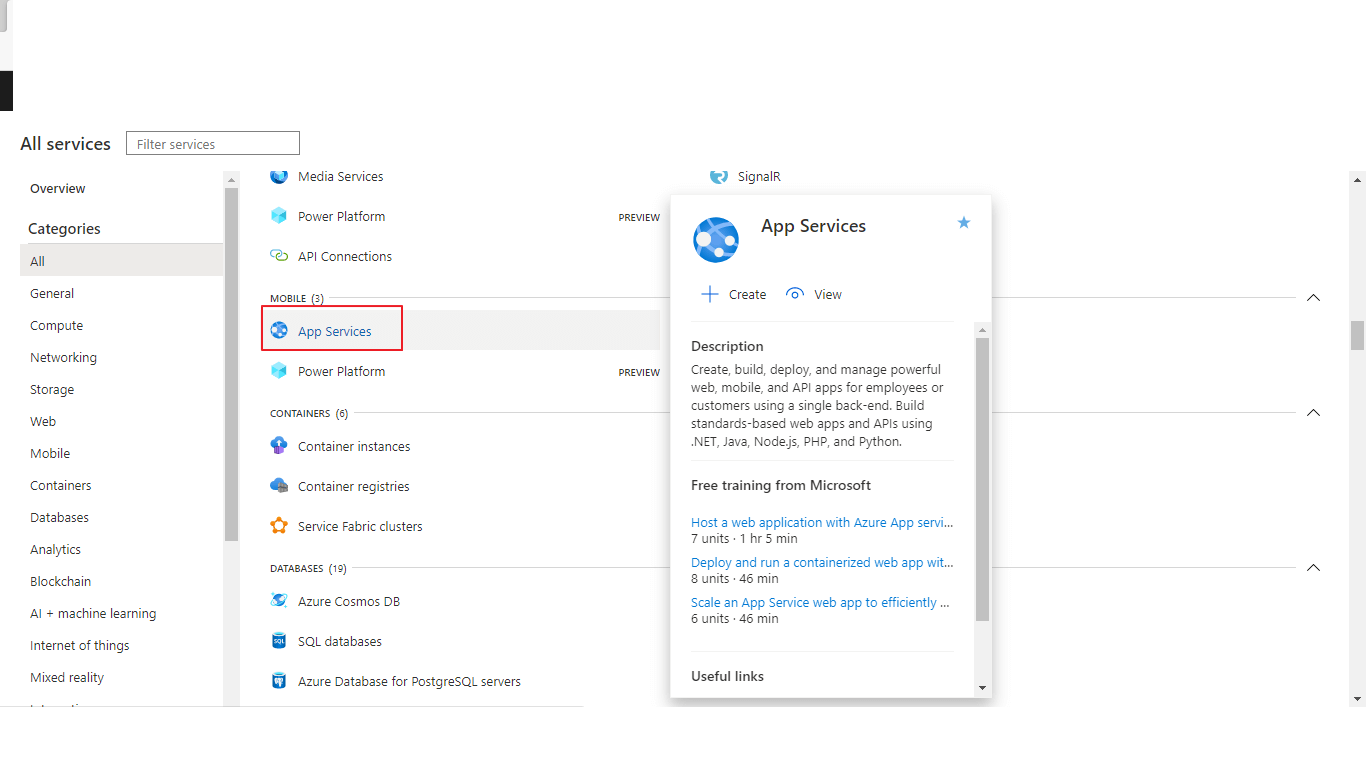This screenshot has width=1366, height=768.
Task: Select the Mixed reality category
Action: click(x=67, y=677)
